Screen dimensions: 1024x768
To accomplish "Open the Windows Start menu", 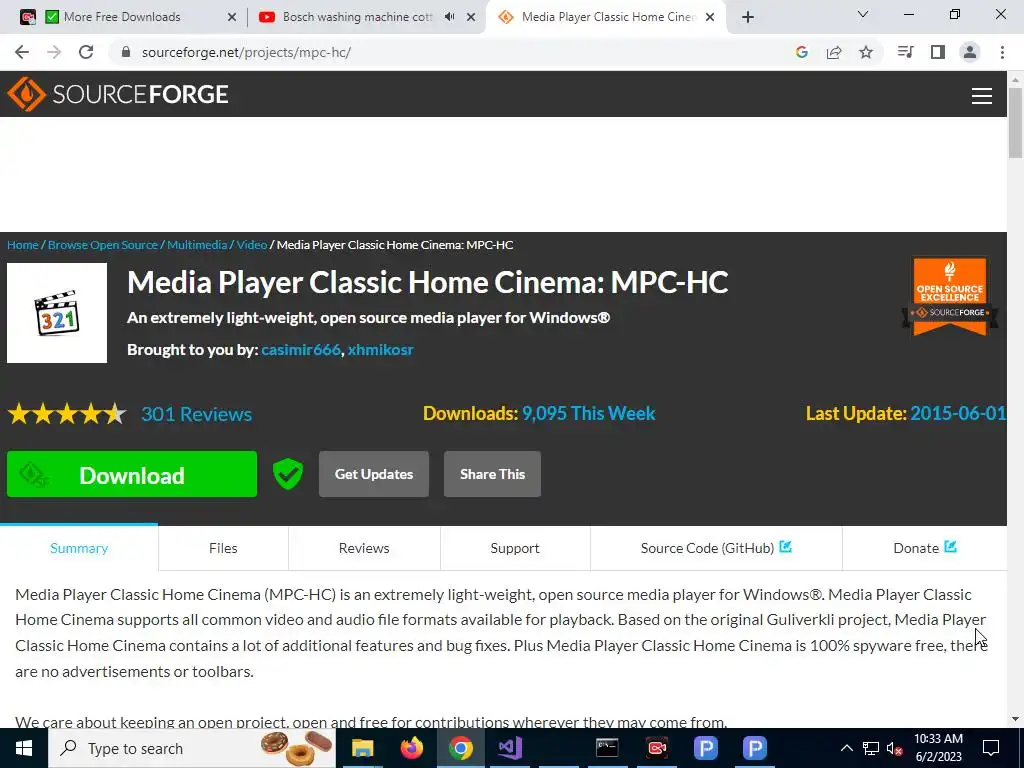I will point(24,748).
